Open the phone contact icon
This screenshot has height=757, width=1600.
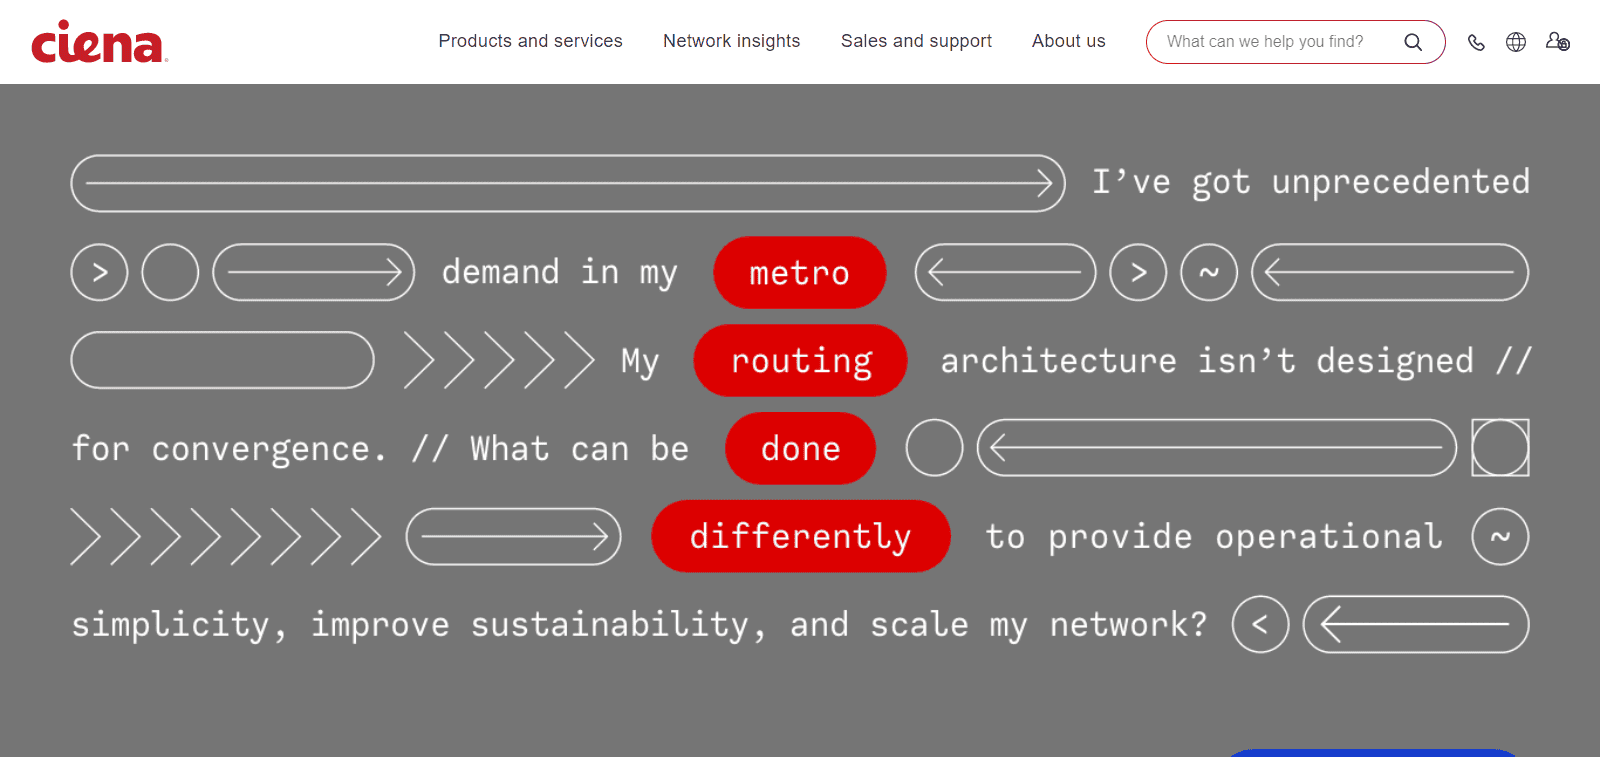point(1476,42)
